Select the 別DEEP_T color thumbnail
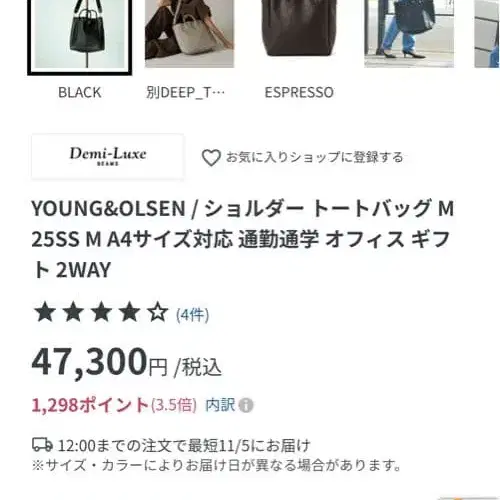Viewport: 500px width, 500px height. pyautogui.click(x=189, y=33)
